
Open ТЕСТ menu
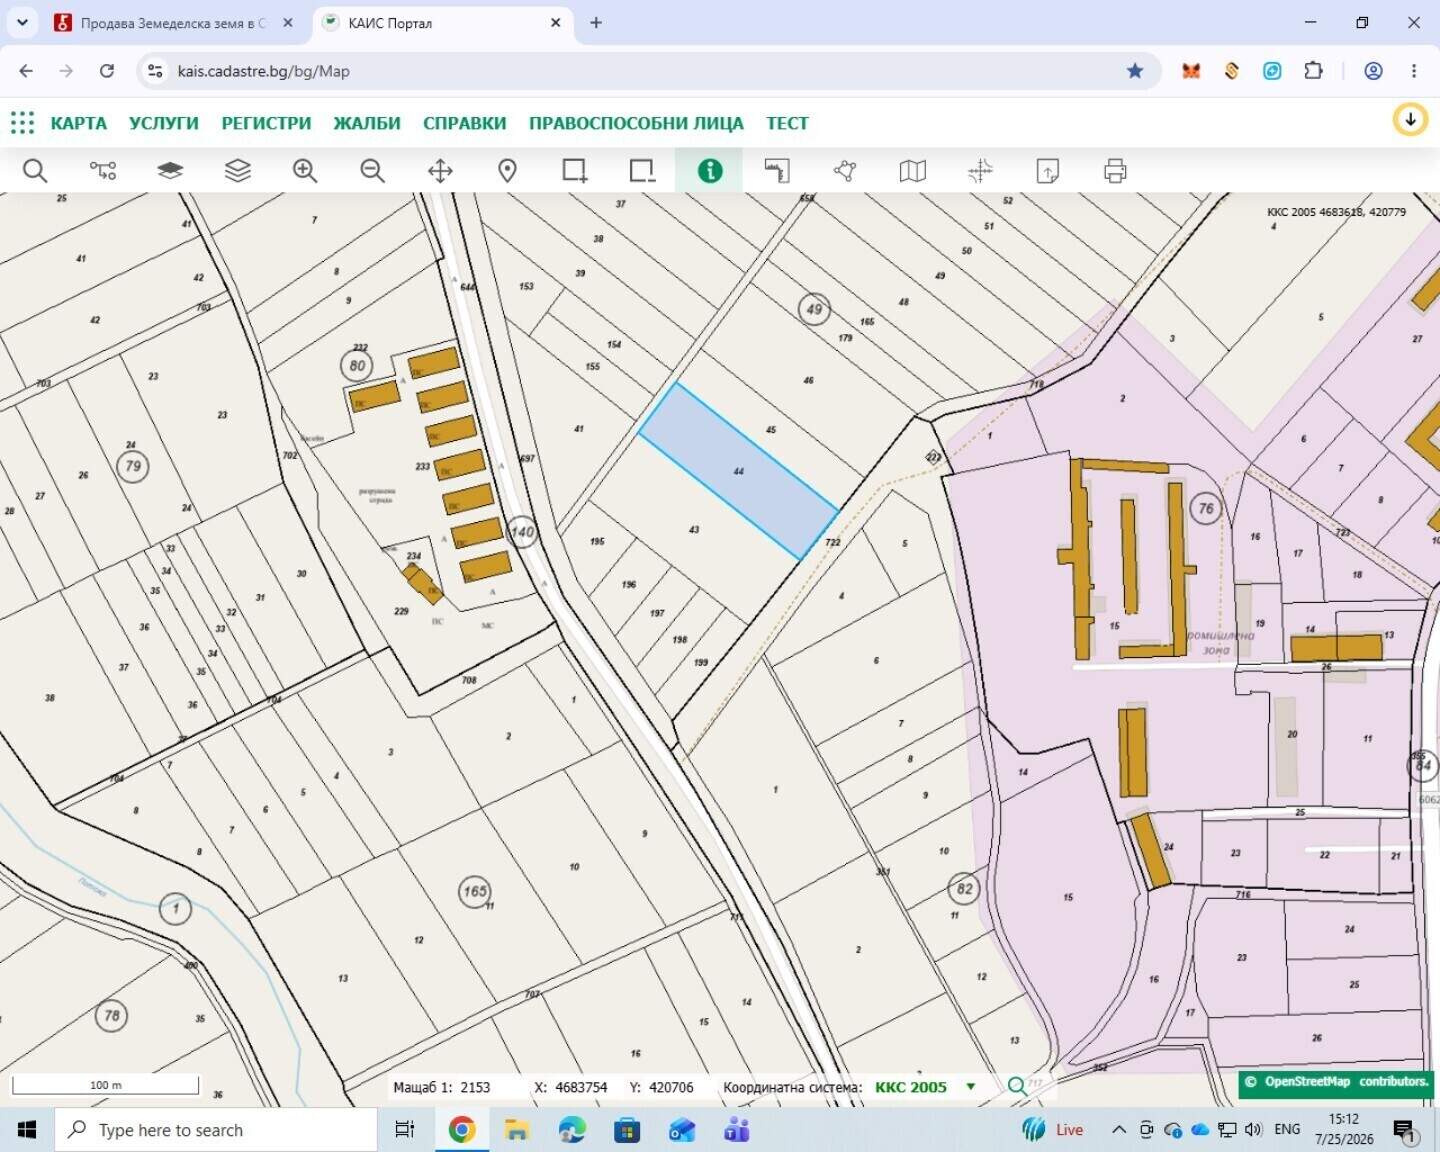coord(788,123)
